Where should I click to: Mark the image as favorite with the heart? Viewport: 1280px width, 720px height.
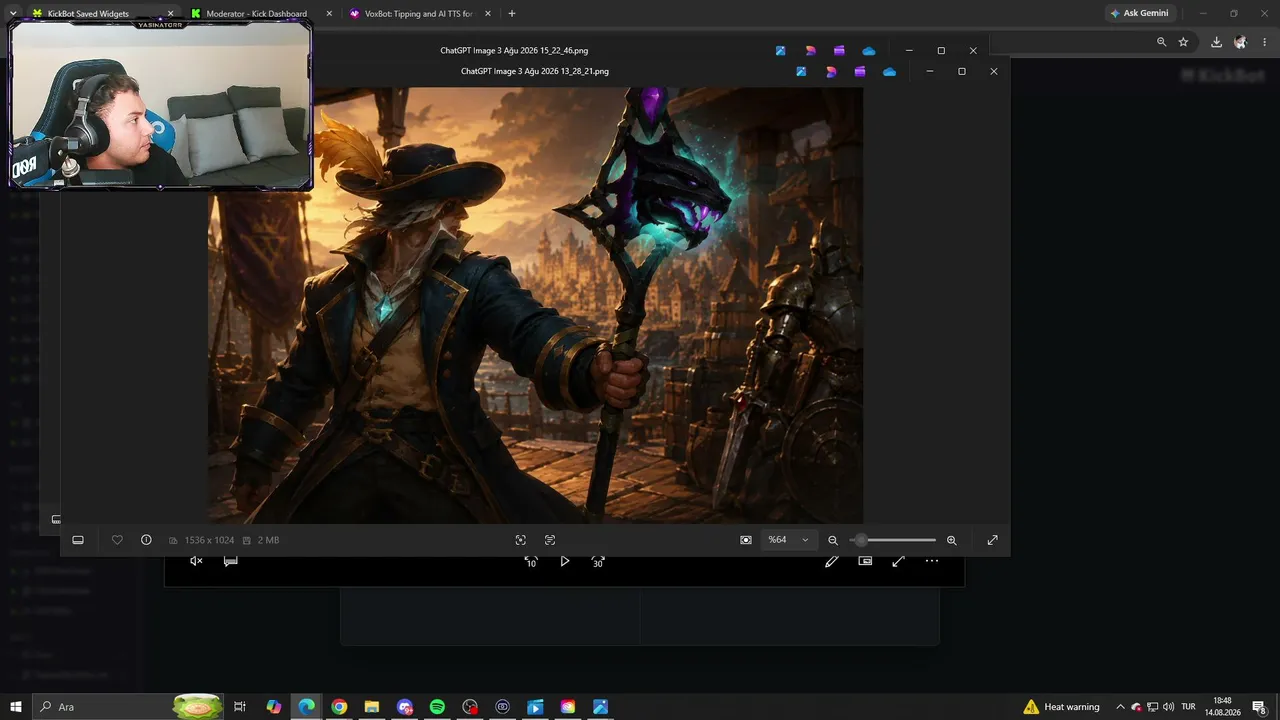pos(117,540)
